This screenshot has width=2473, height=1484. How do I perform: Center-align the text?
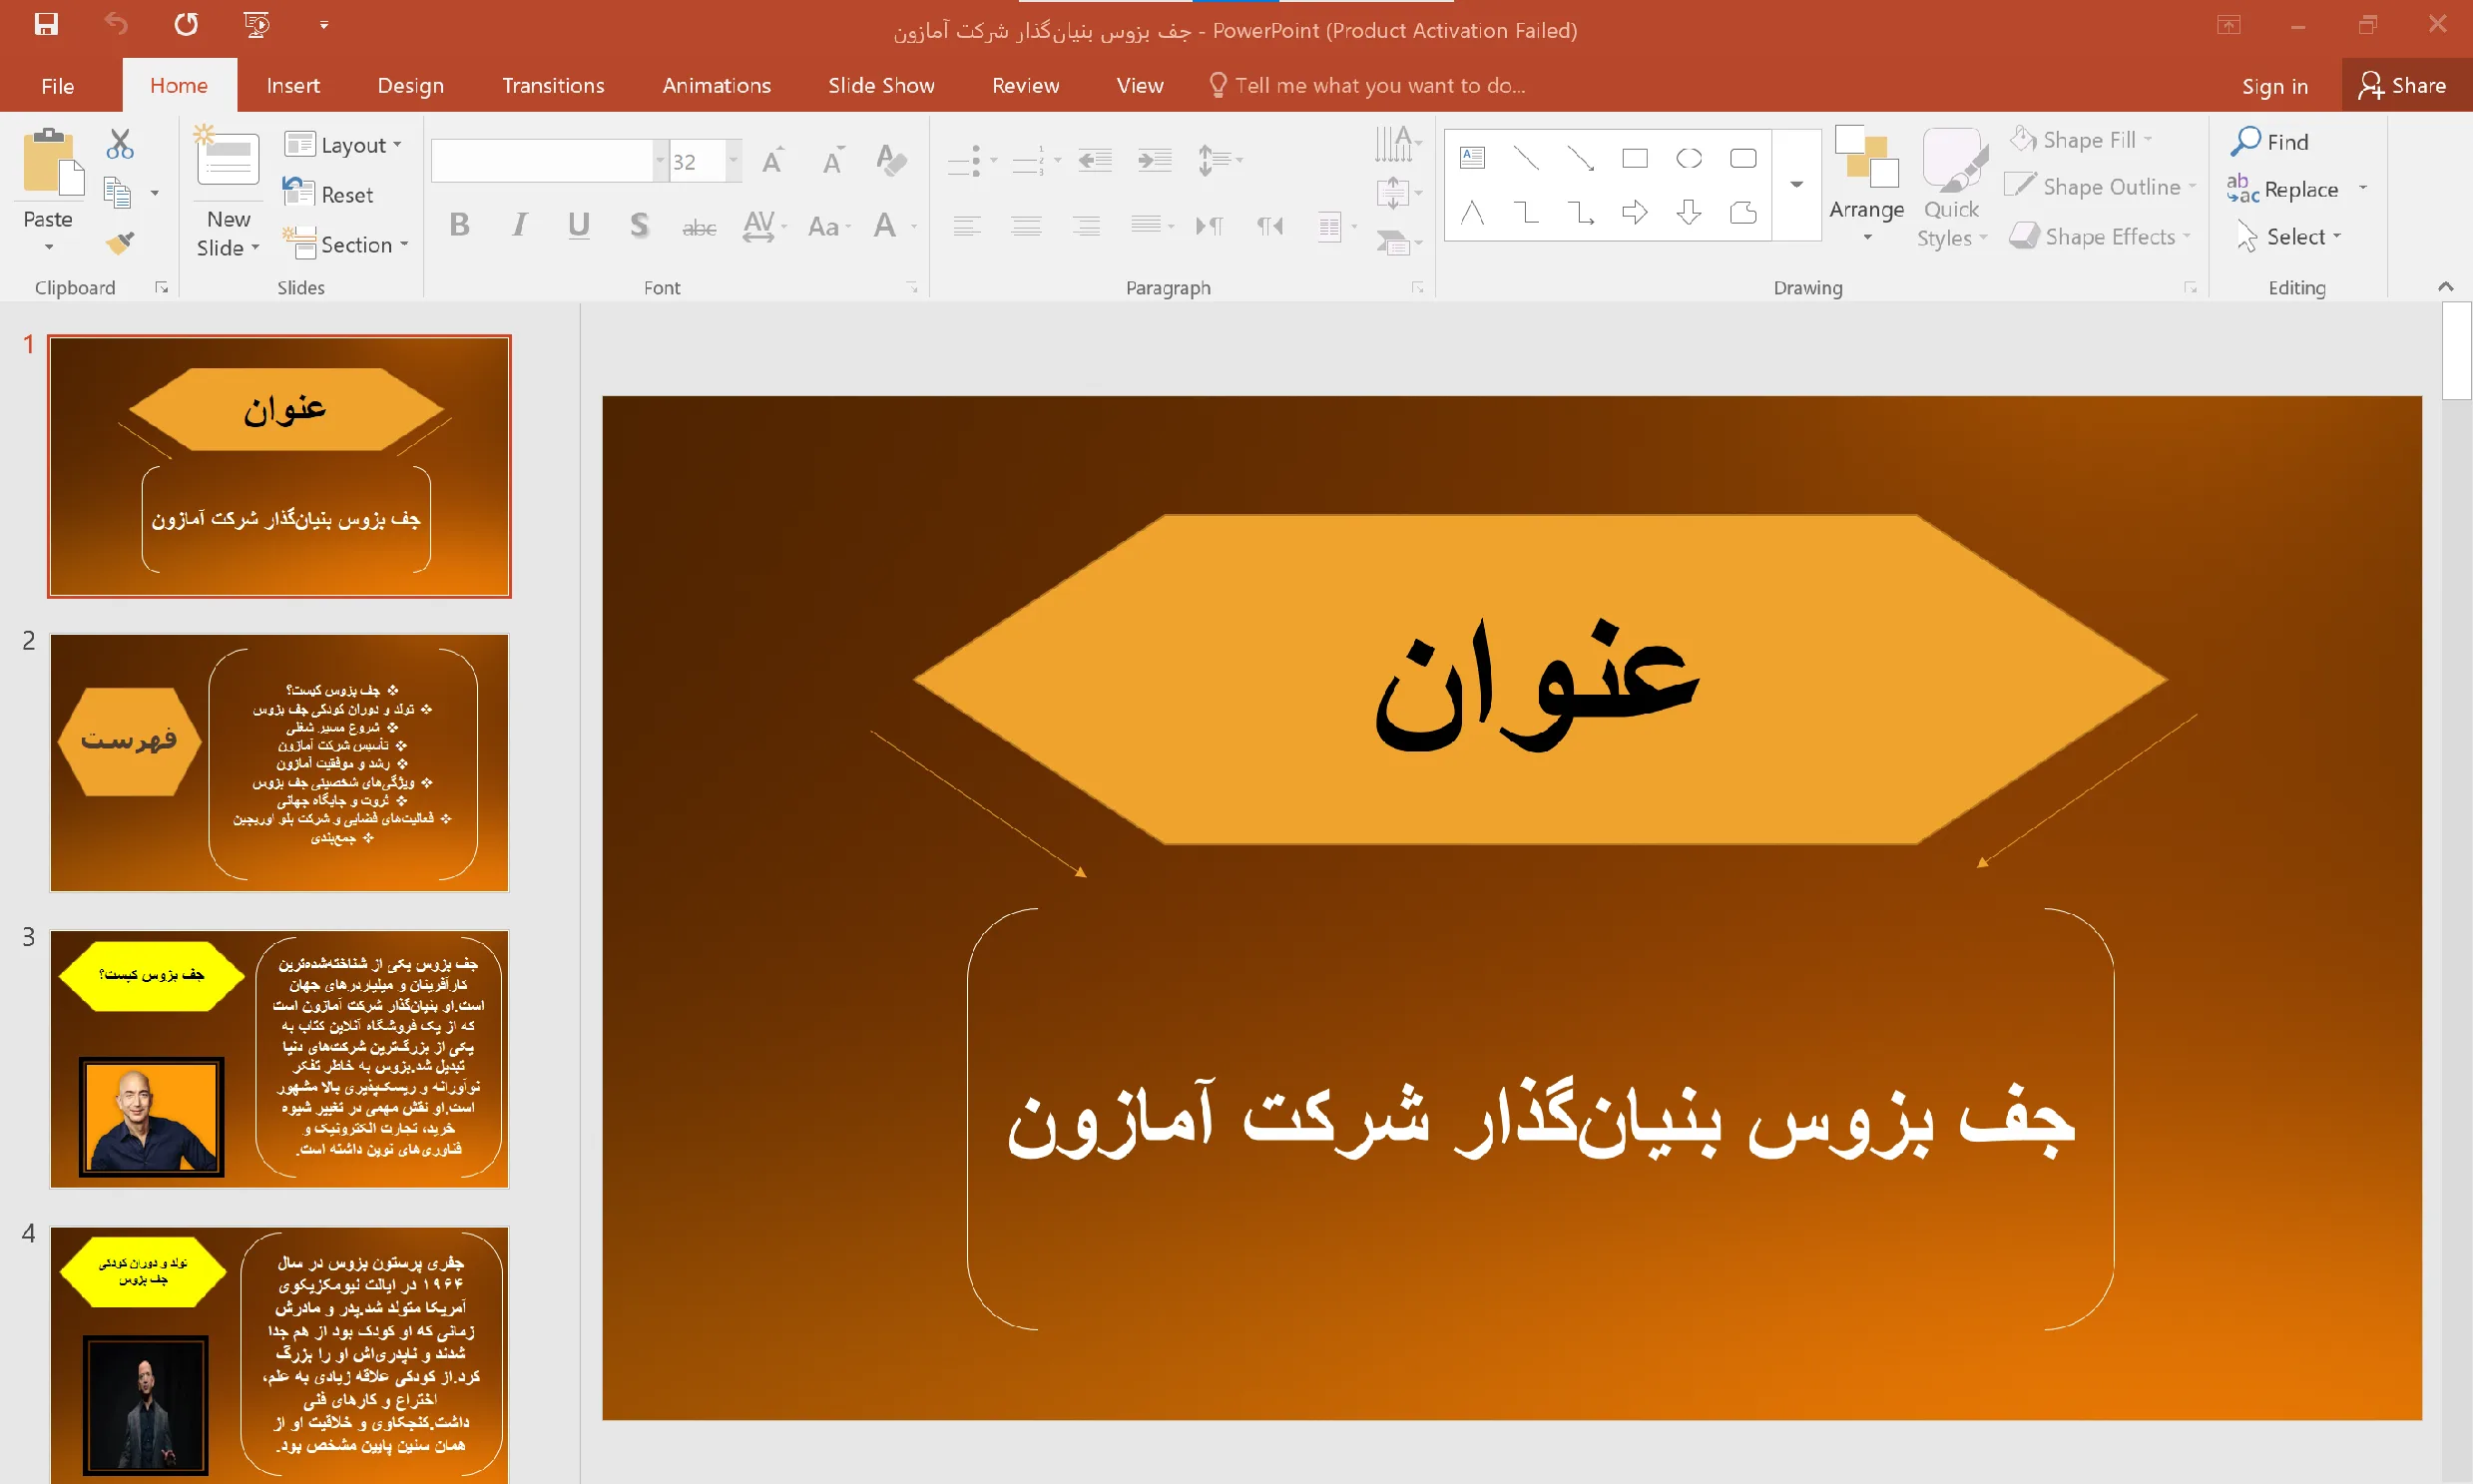(x=1026, y=226)
